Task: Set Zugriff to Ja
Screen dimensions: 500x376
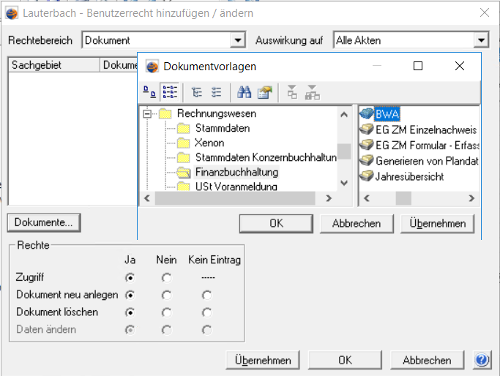Action: click(x=130, y=277)
